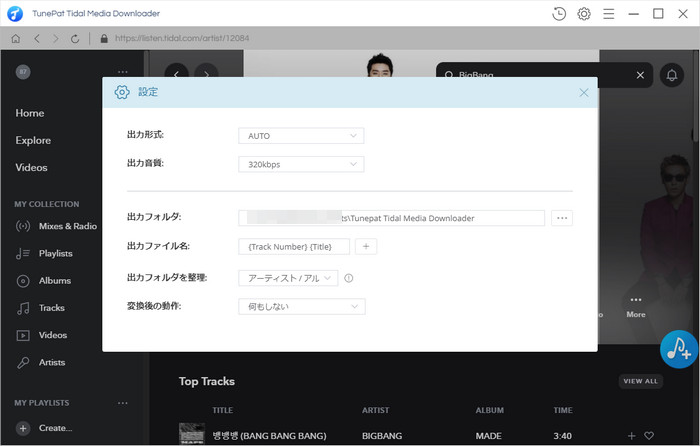Click View All for Top Tracks
700x446 pixels.
coord(641,381)
